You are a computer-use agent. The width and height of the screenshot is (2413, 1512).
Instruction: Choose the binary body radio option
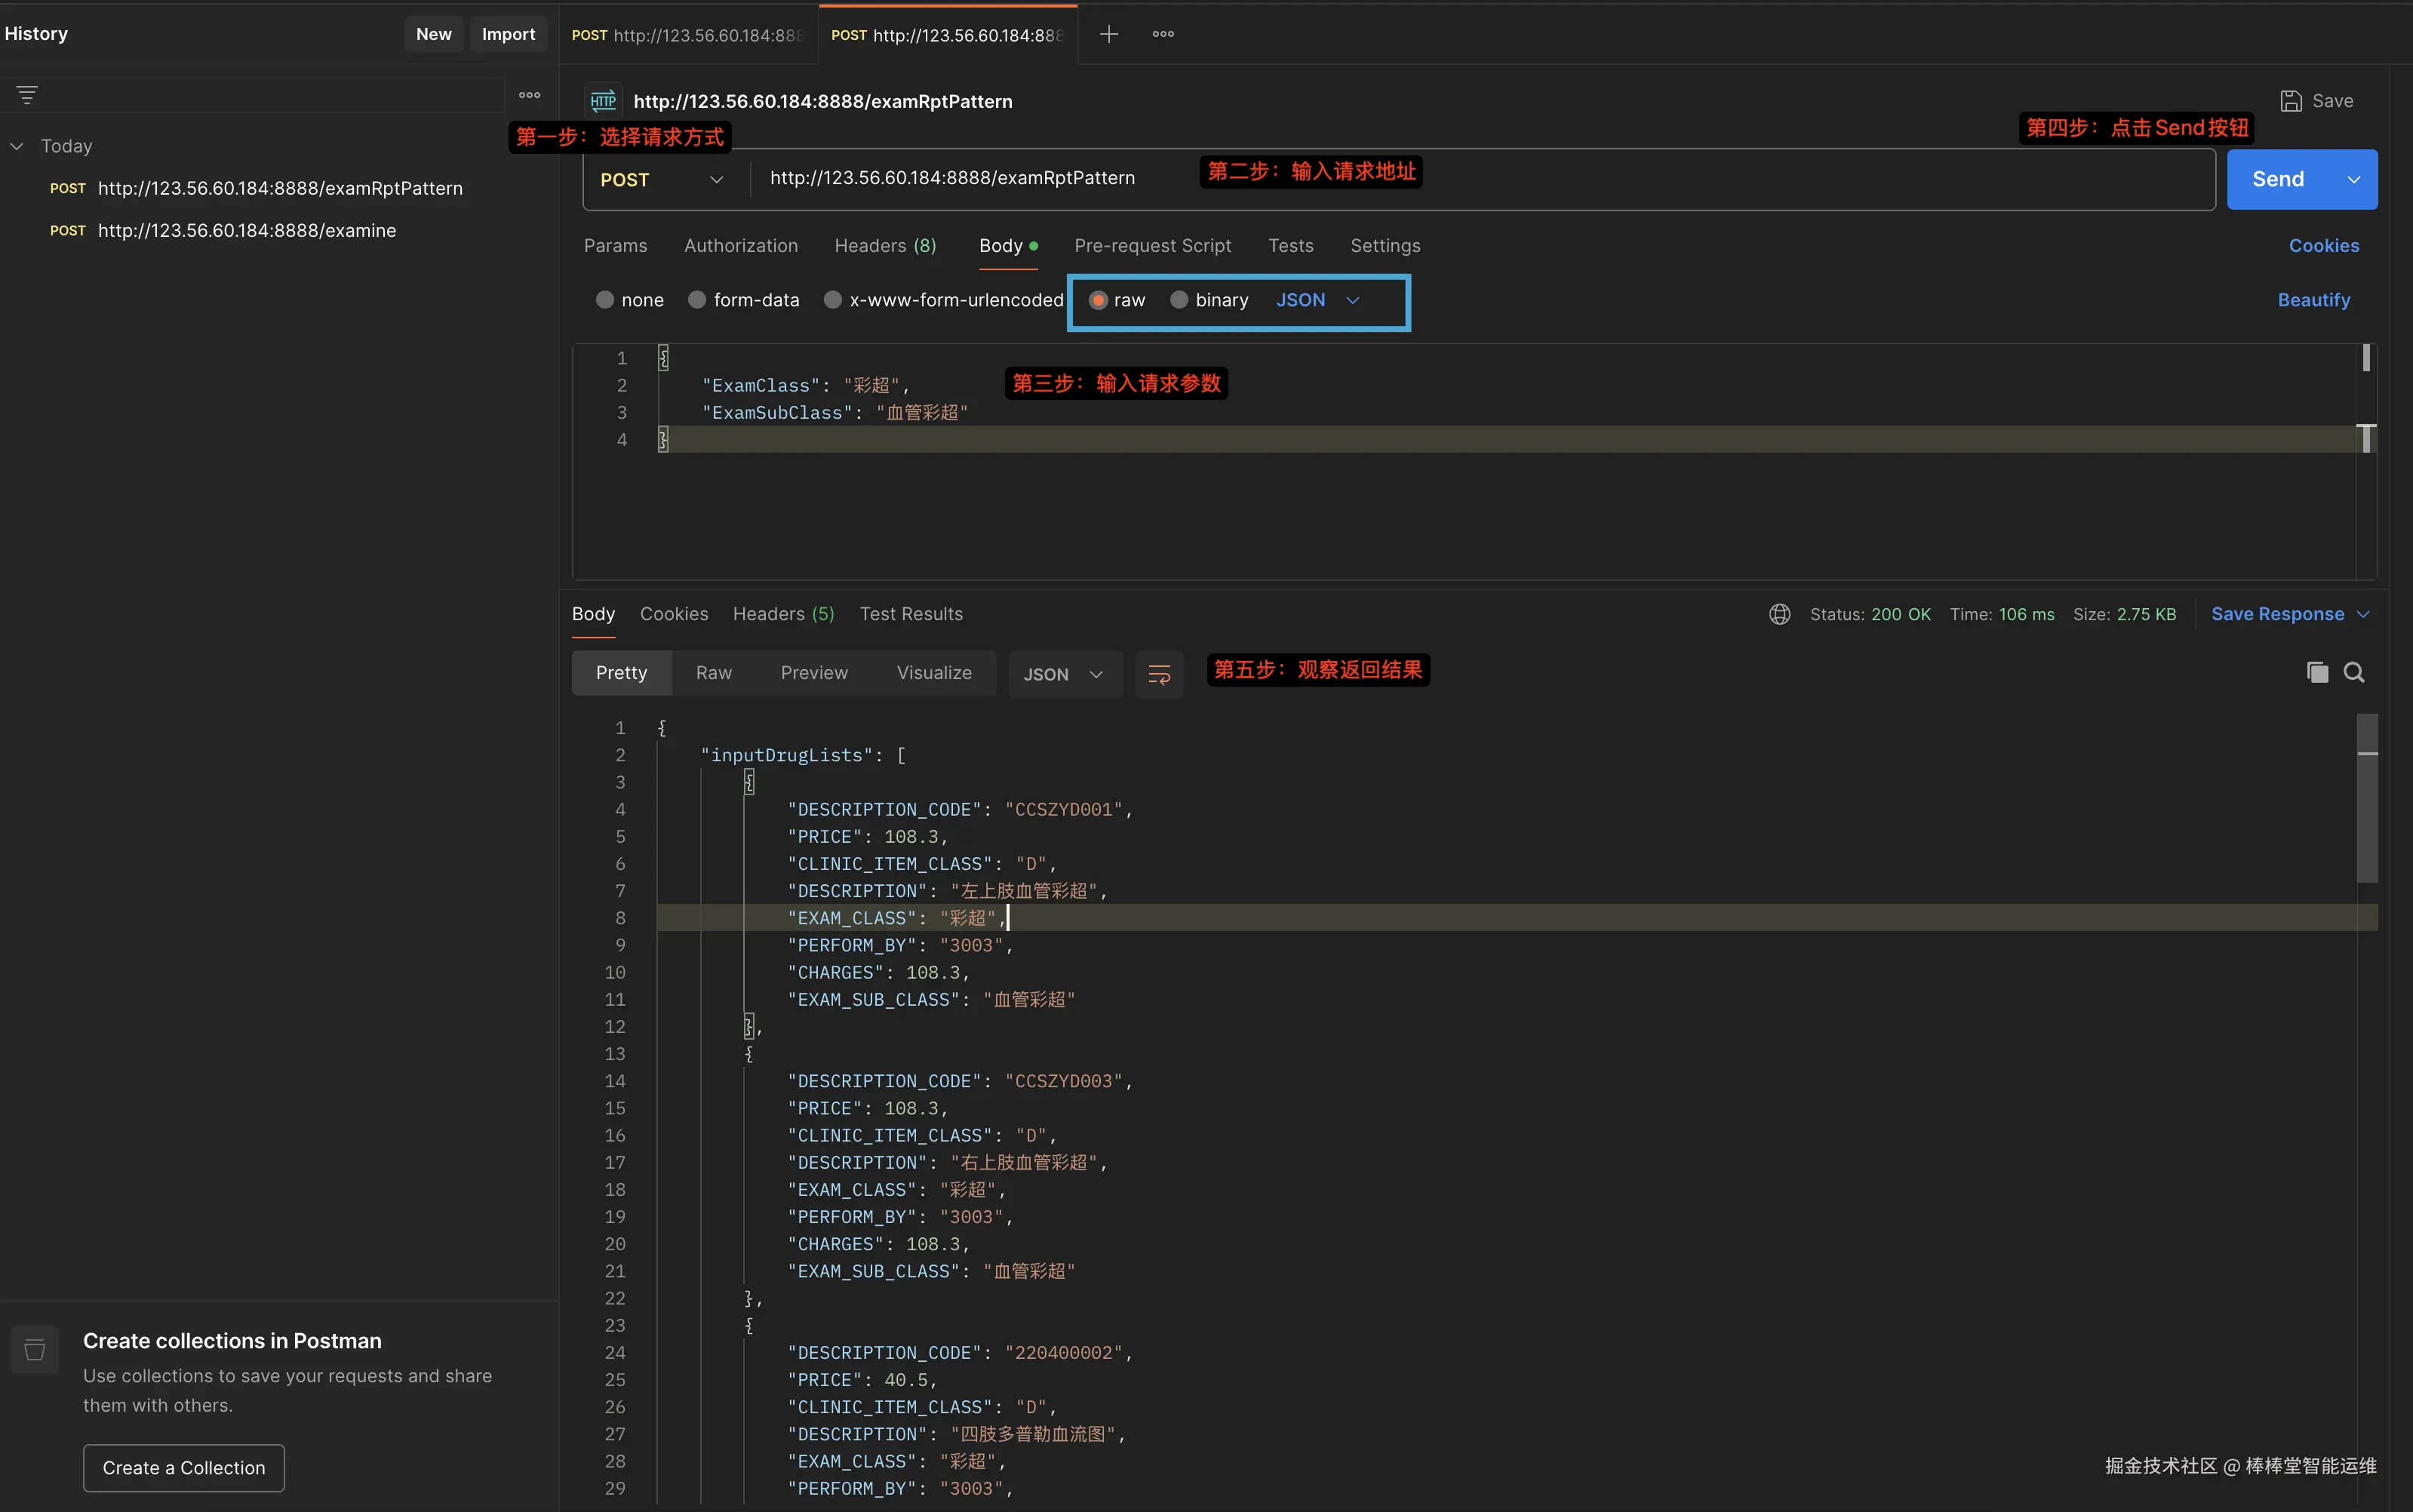(x=1179, y=300)
